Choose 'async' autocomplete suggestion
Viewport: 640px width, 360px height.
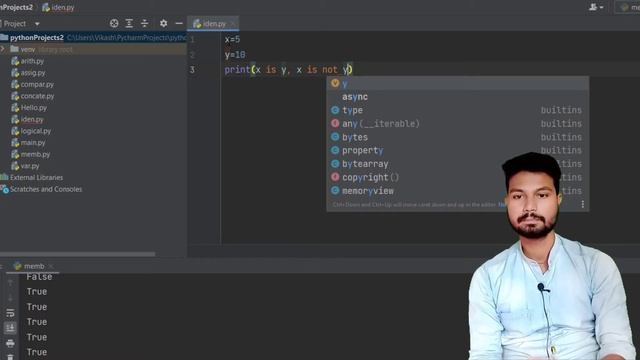pos(458,97)
